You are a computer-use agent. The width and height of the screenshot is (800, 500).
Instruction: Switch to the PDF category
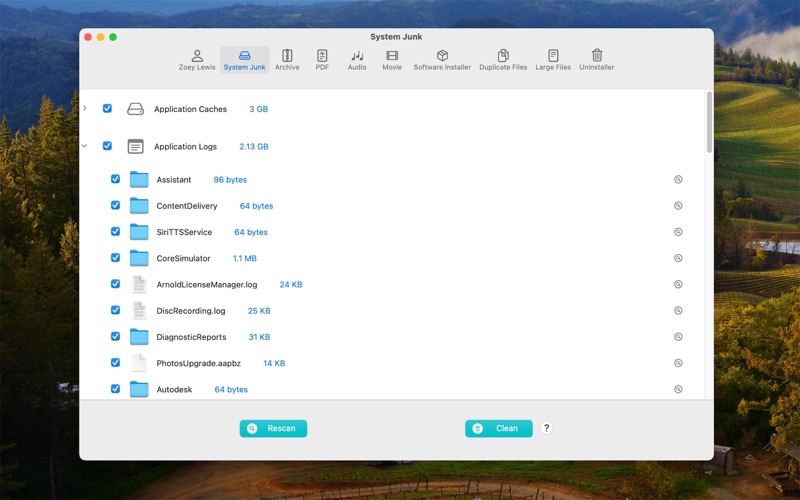point(322,60)
